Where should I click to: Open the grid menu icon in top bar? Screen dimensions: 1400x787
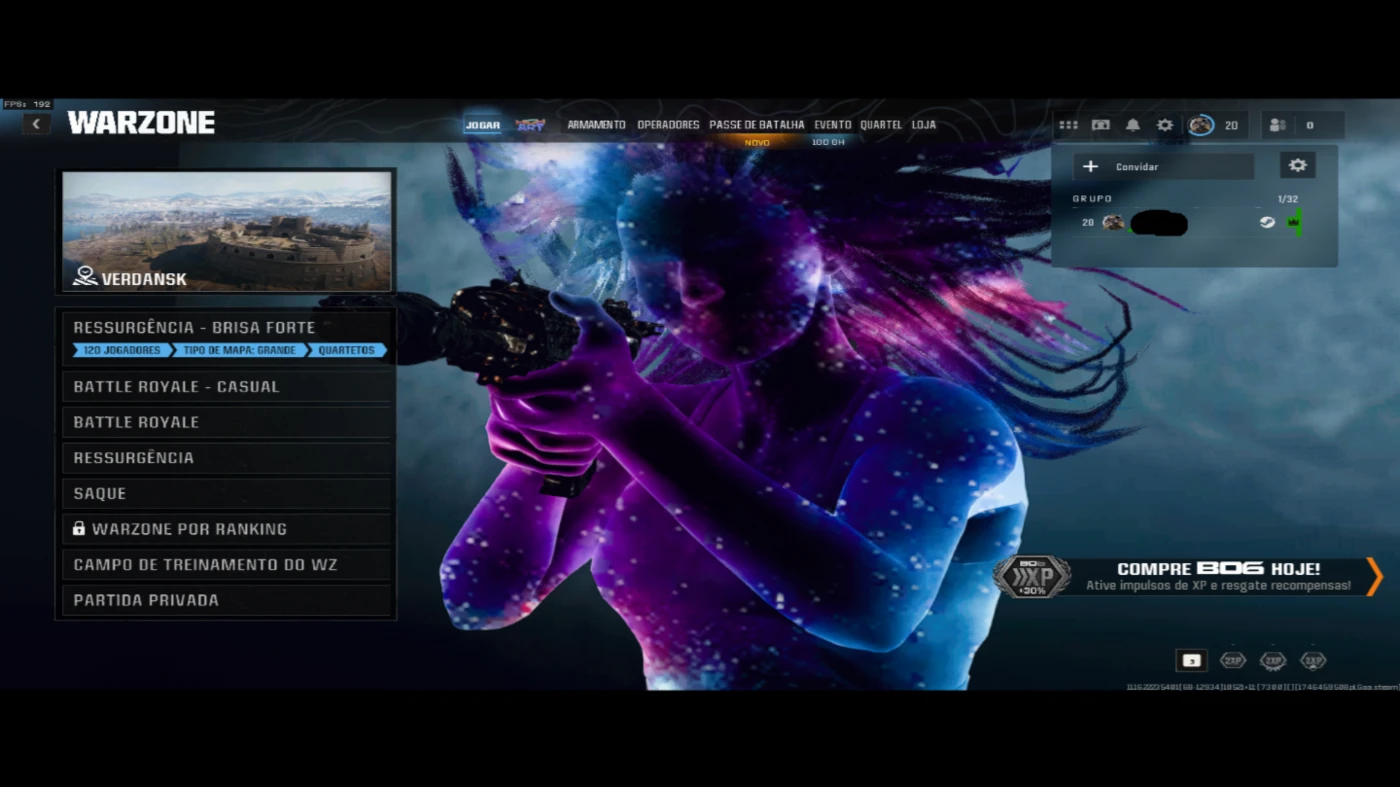pos(1068,125)
